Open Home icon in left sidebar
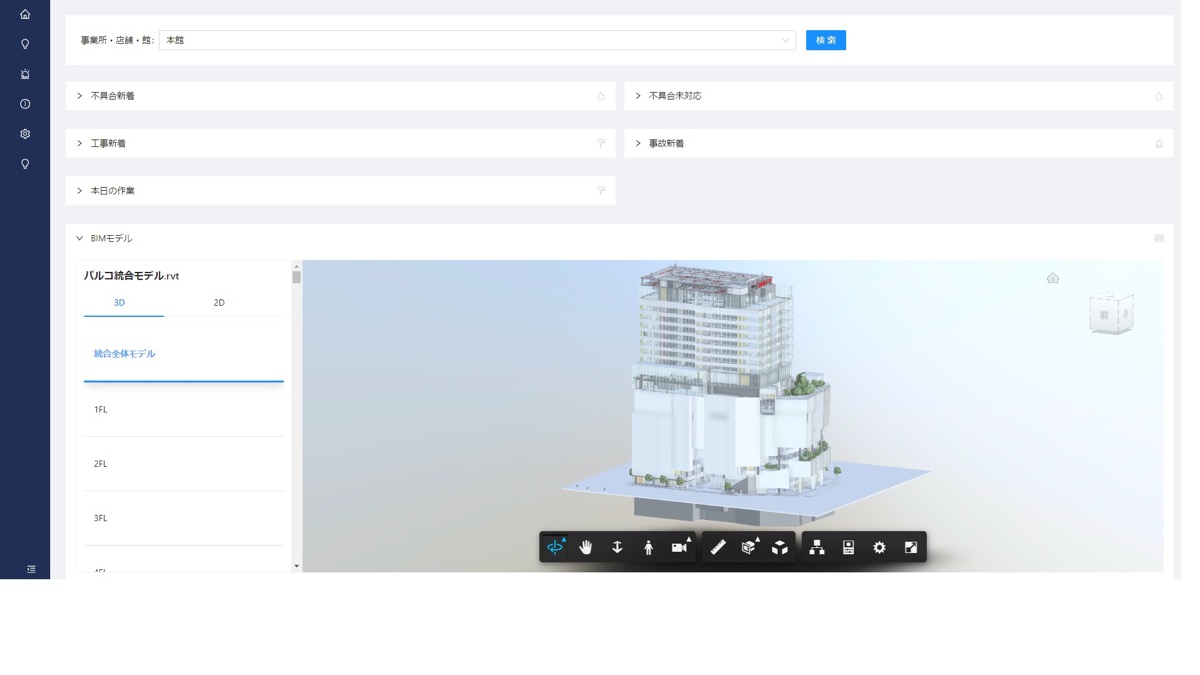1200x675 pixels. point(25,14)
